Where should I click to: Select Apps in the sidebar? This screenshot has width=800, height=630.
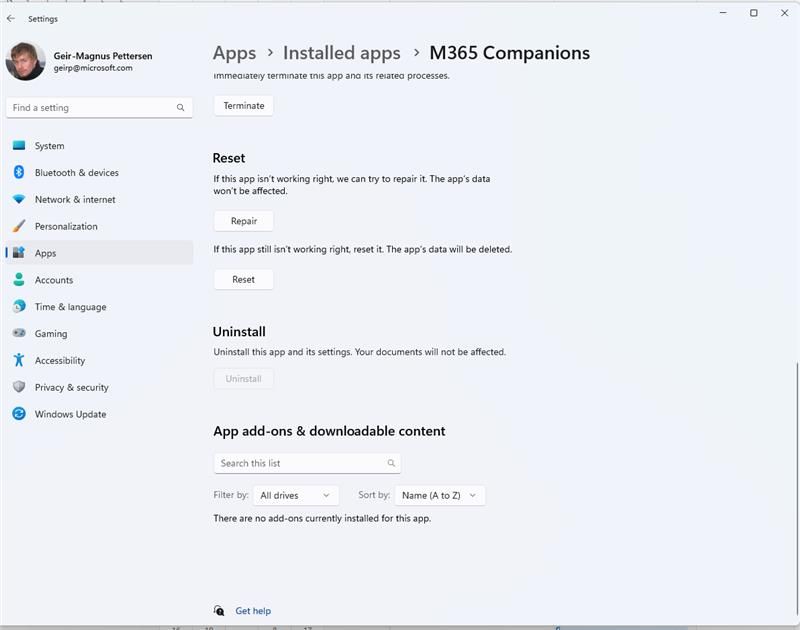99,253
